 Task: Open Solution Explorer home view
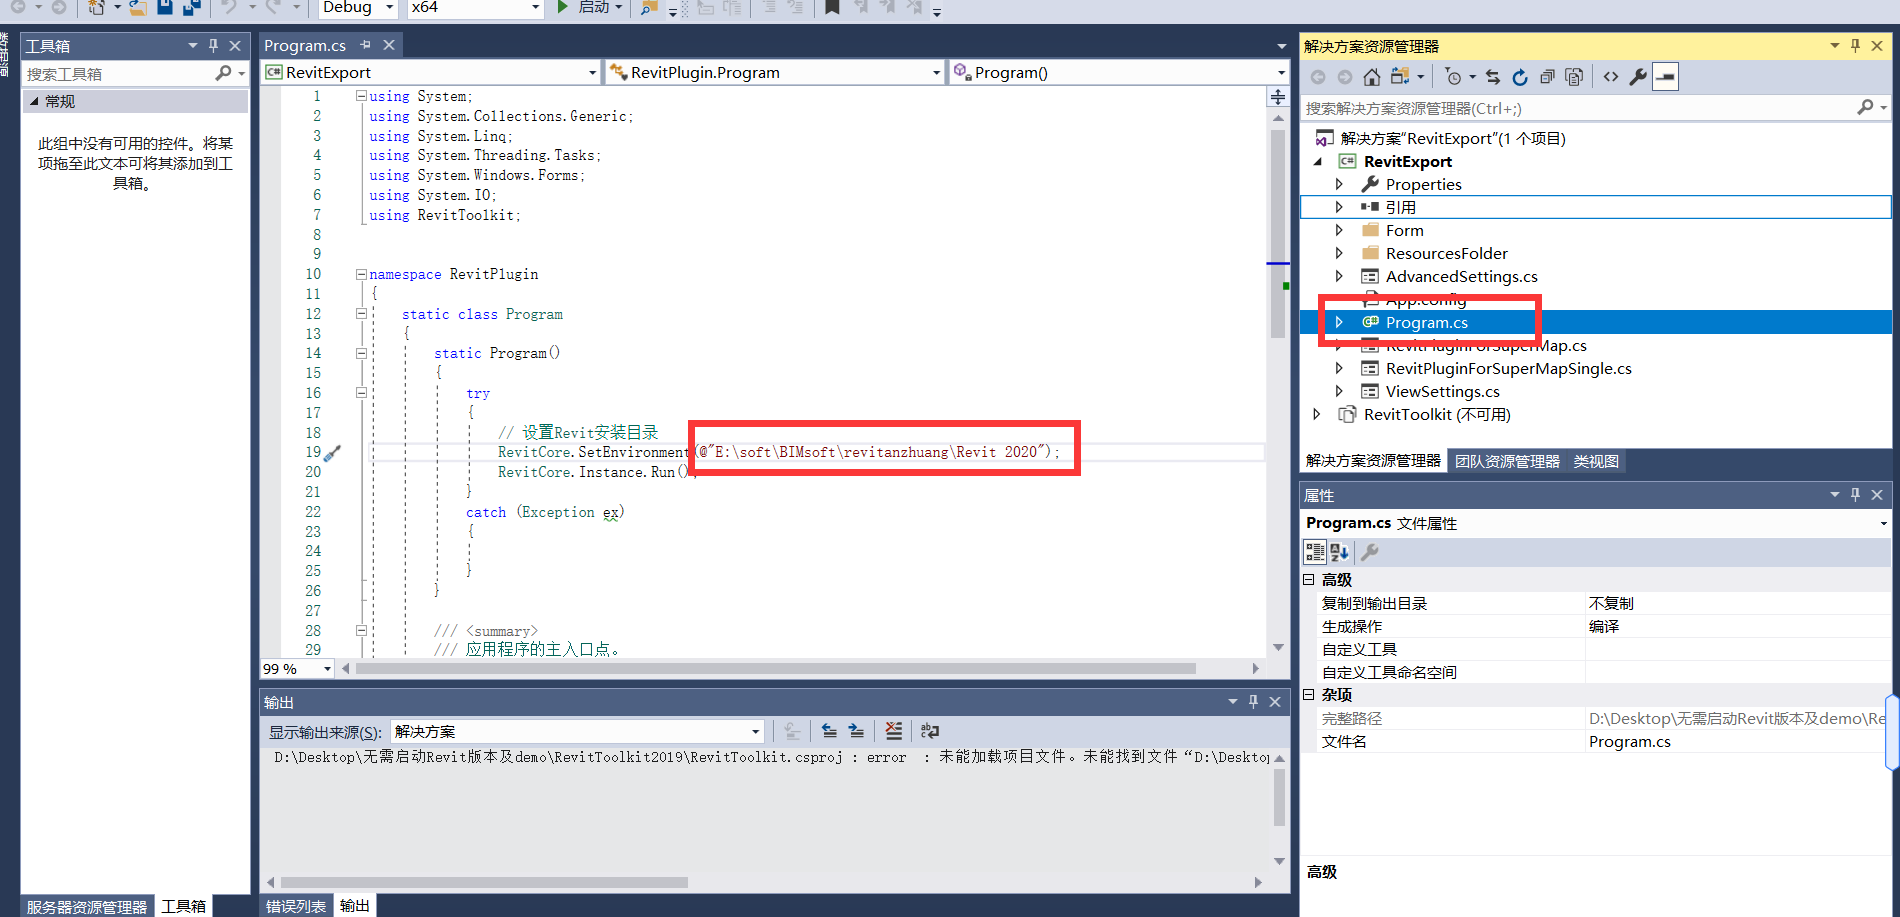pos(1371,76)
